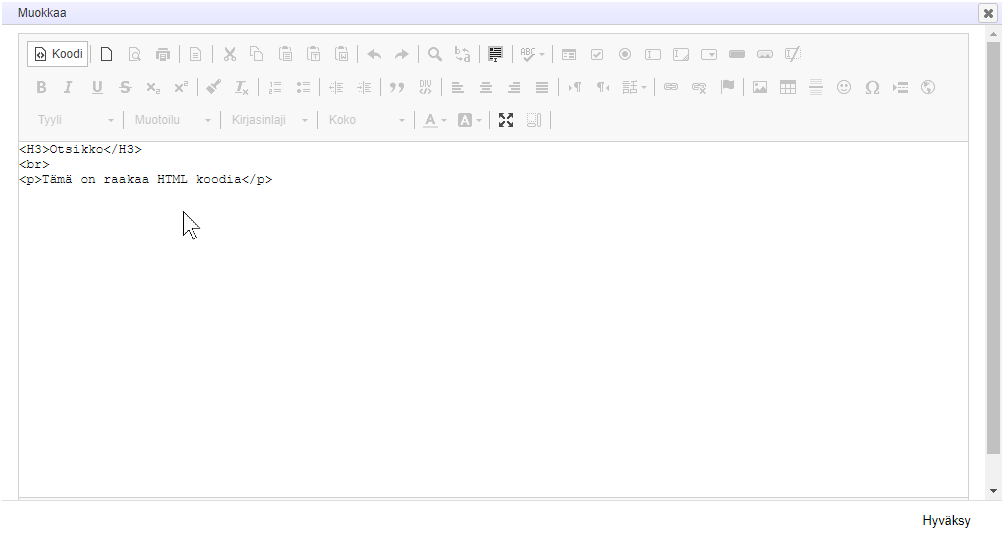
Task: Toggle Italic formatting
Action: 69,87
